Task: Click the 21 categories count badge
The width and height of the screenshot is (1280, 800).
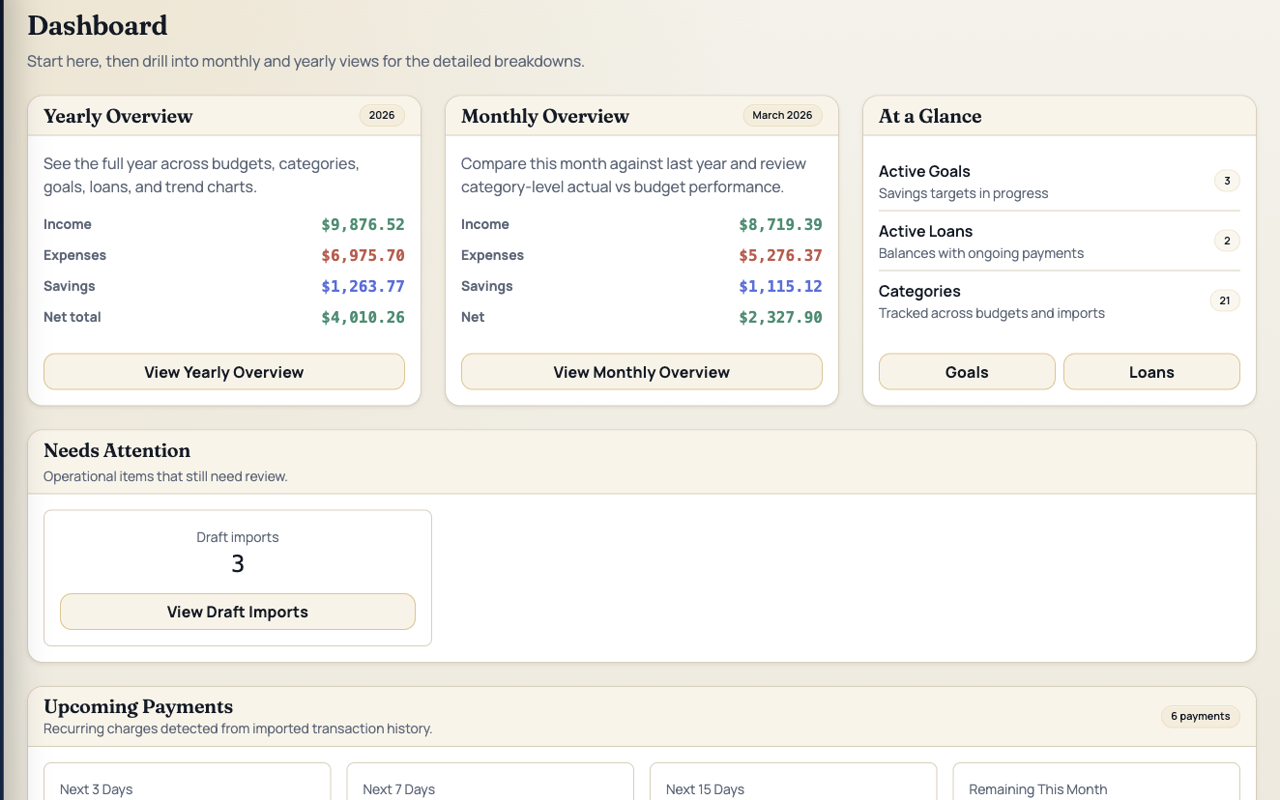Action: tap(1224, 300)
